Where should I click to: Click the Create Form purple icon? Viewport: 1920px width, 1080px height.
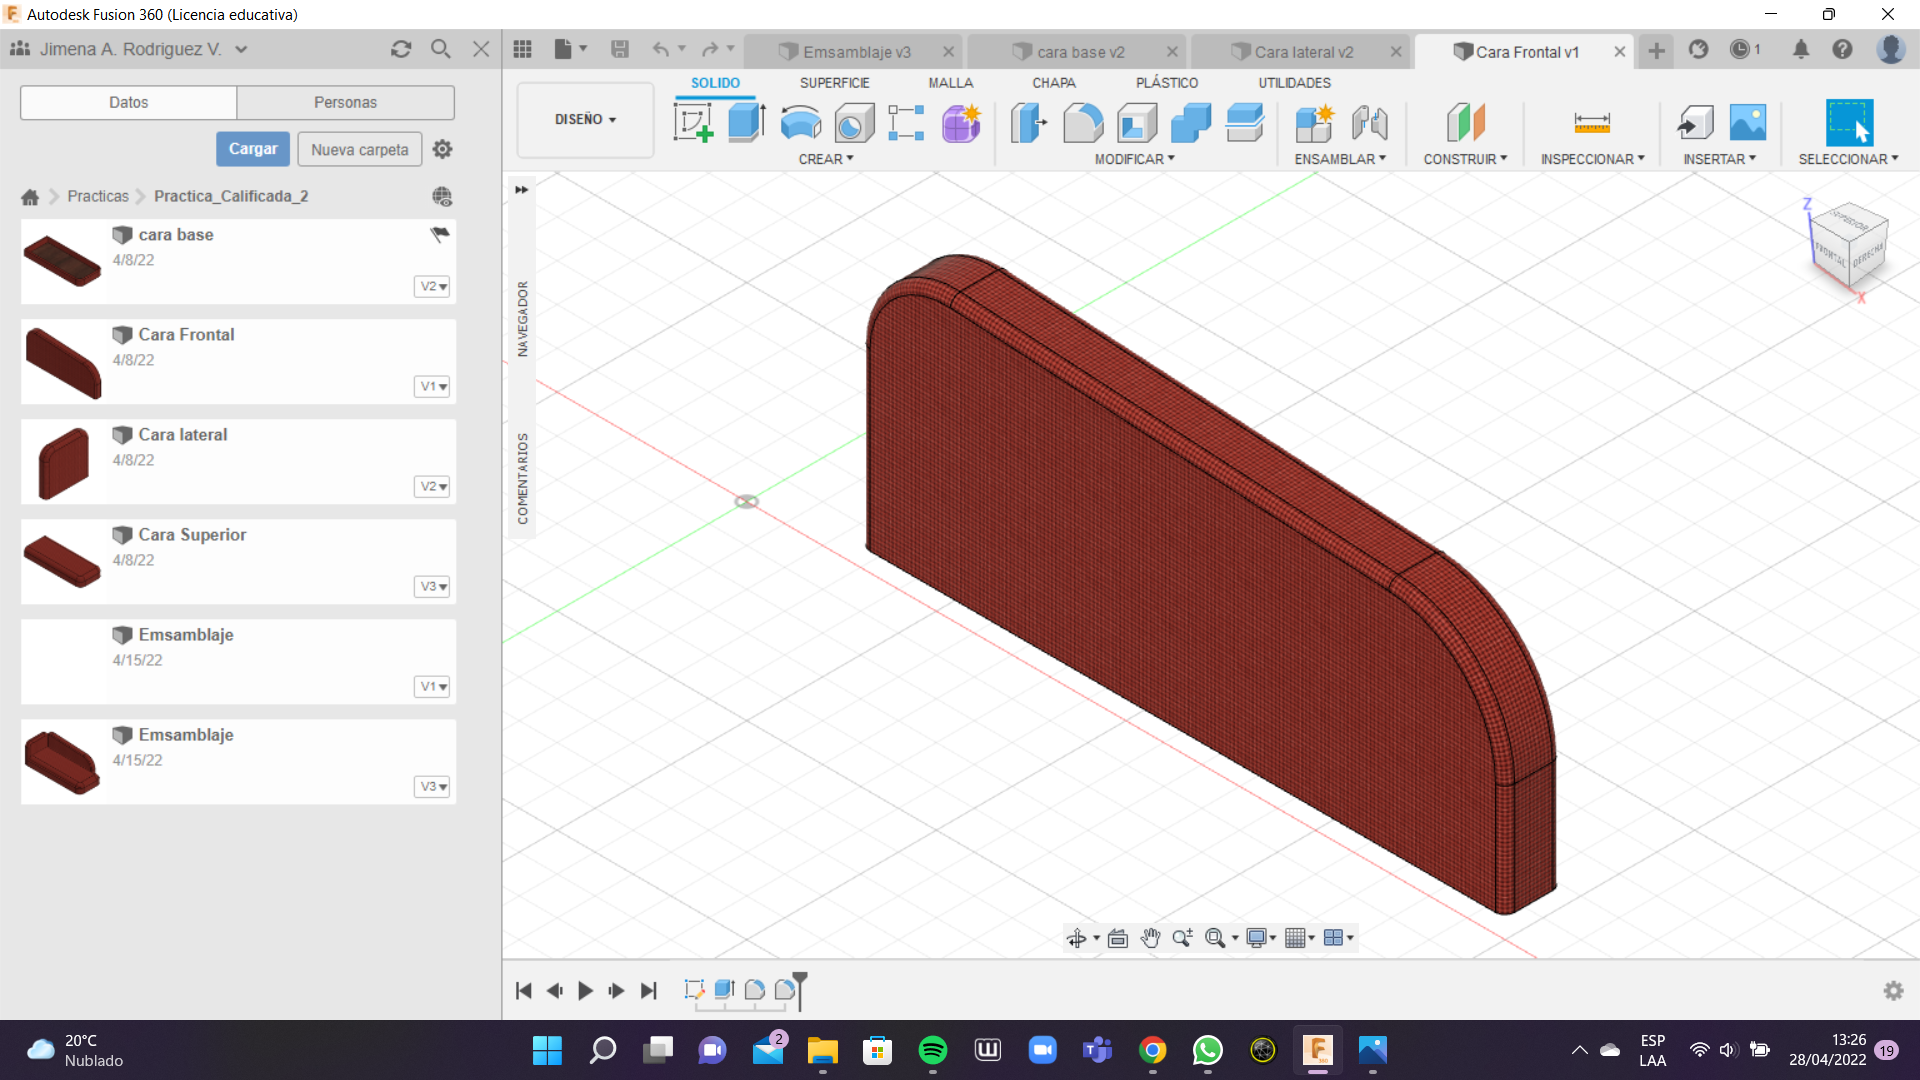click(961, 123)
